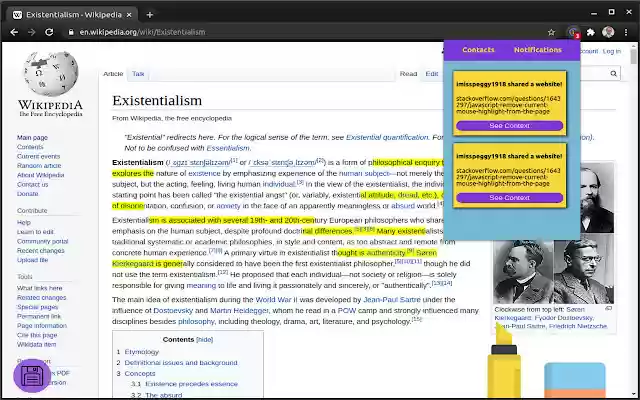
Task: Select the Edit tab
Action: click(431, 74)
